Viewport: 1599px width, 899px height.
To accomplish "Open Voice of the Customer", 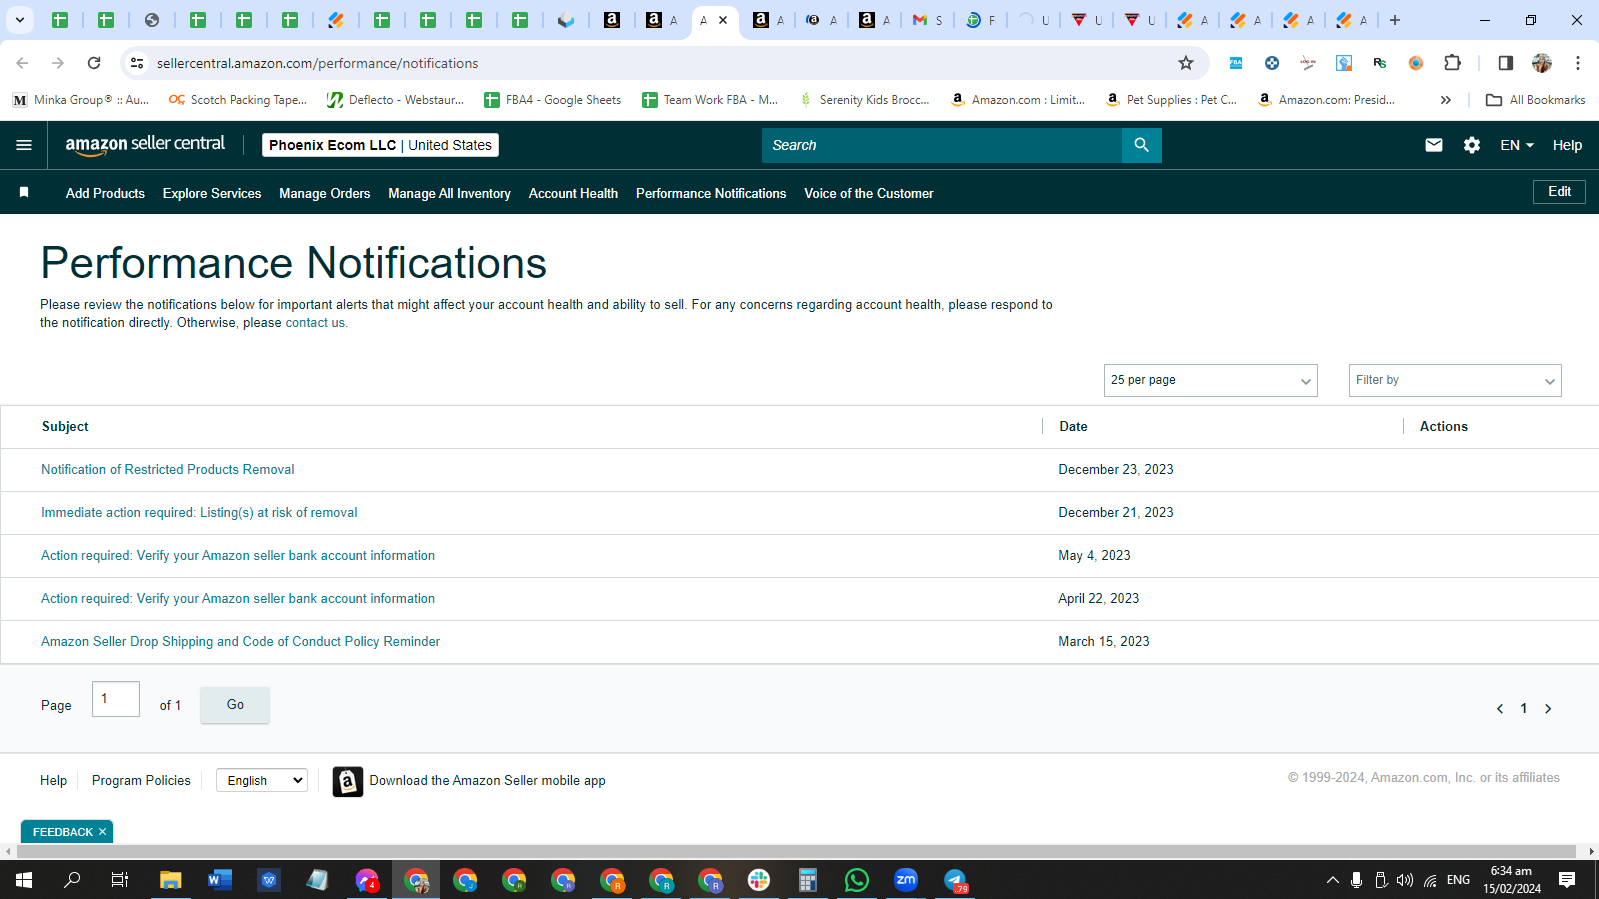I will point(869,193).
